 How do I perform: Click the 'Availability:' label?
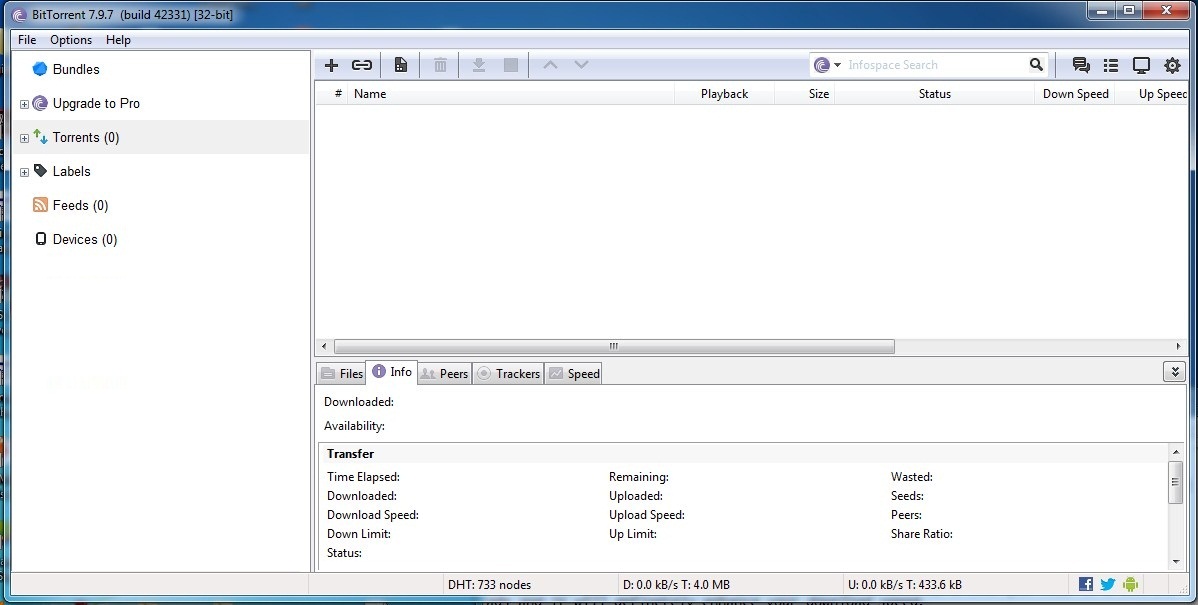click(x=355, y=425)
